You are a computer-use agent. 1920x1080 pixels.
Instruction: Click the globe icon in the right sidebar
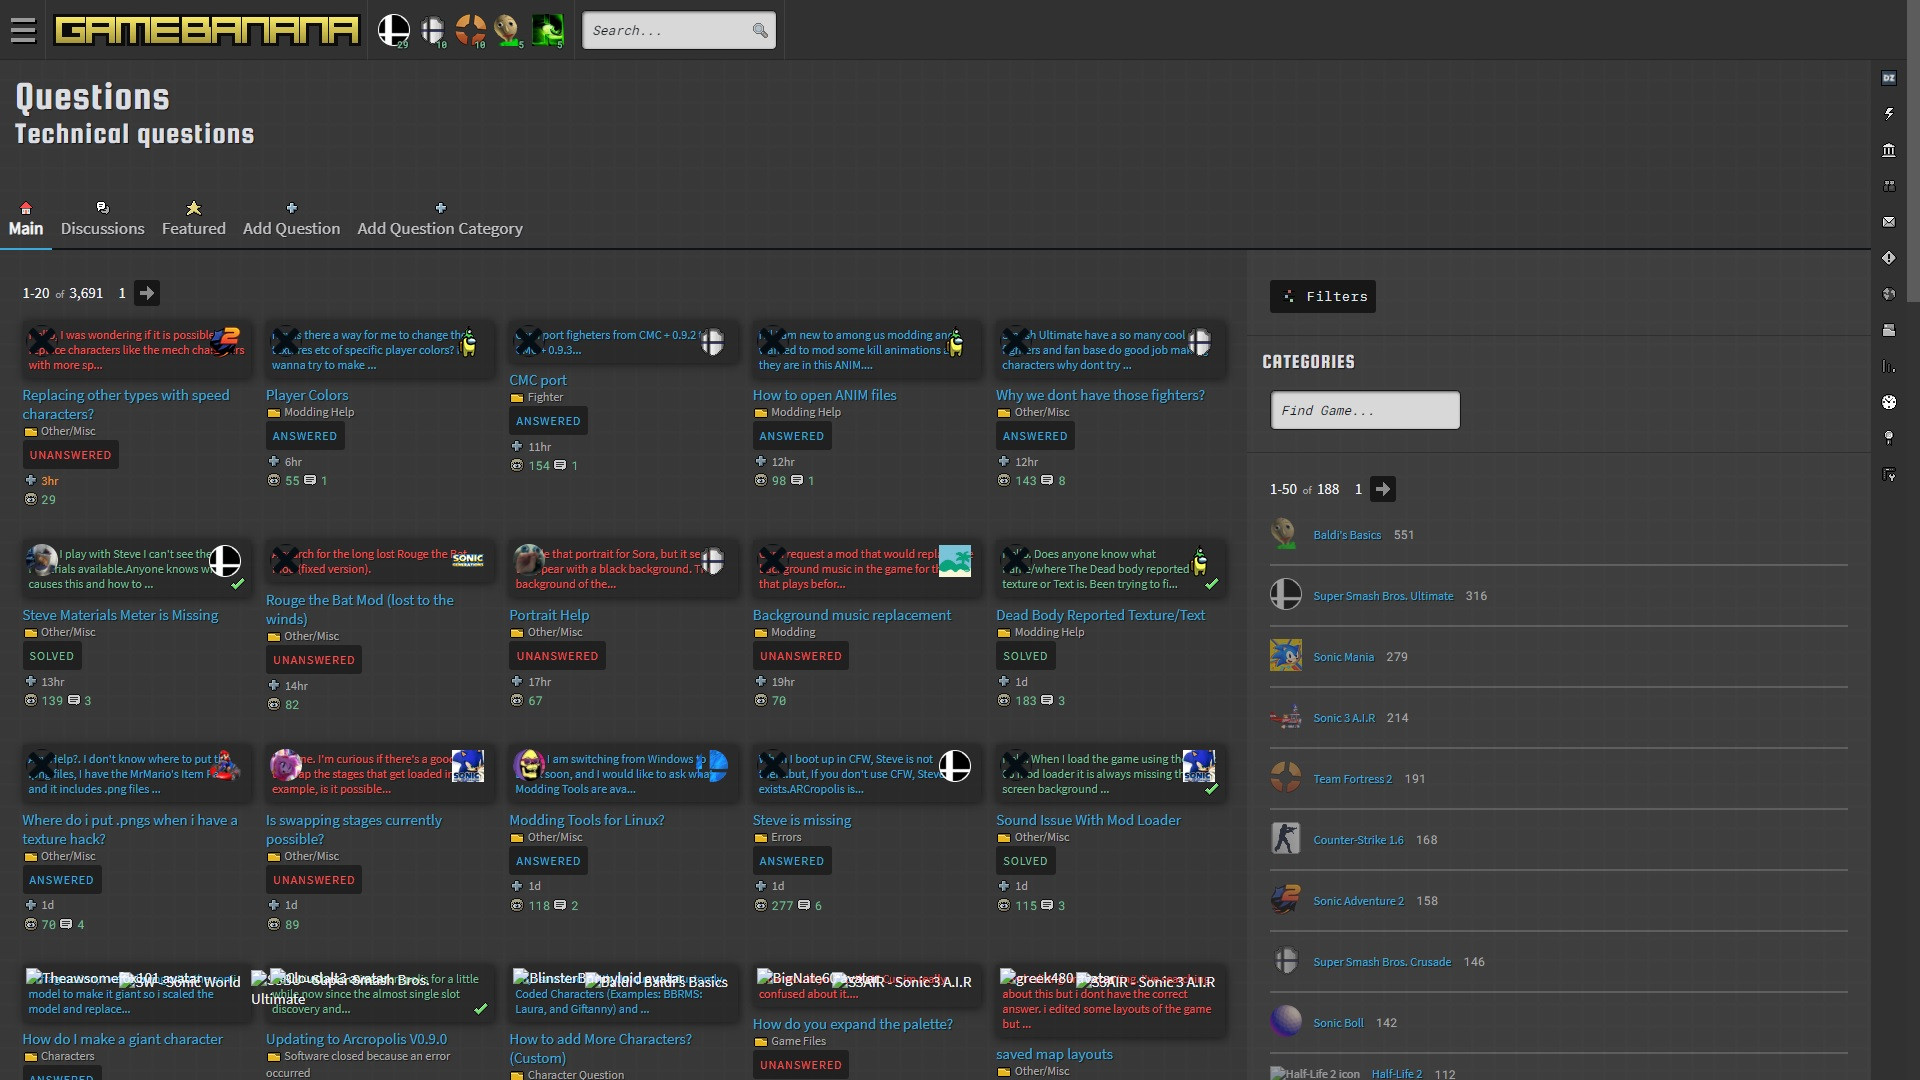point(1890,293)
